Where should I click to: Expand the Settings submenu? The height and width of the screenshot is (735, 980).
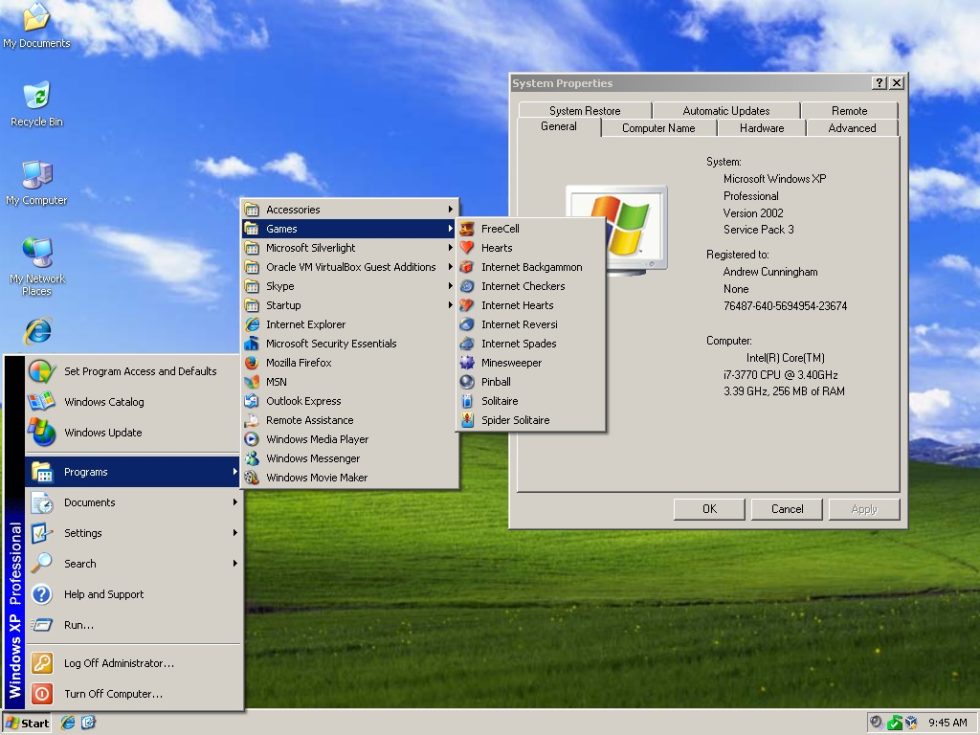tap(82, 533)
